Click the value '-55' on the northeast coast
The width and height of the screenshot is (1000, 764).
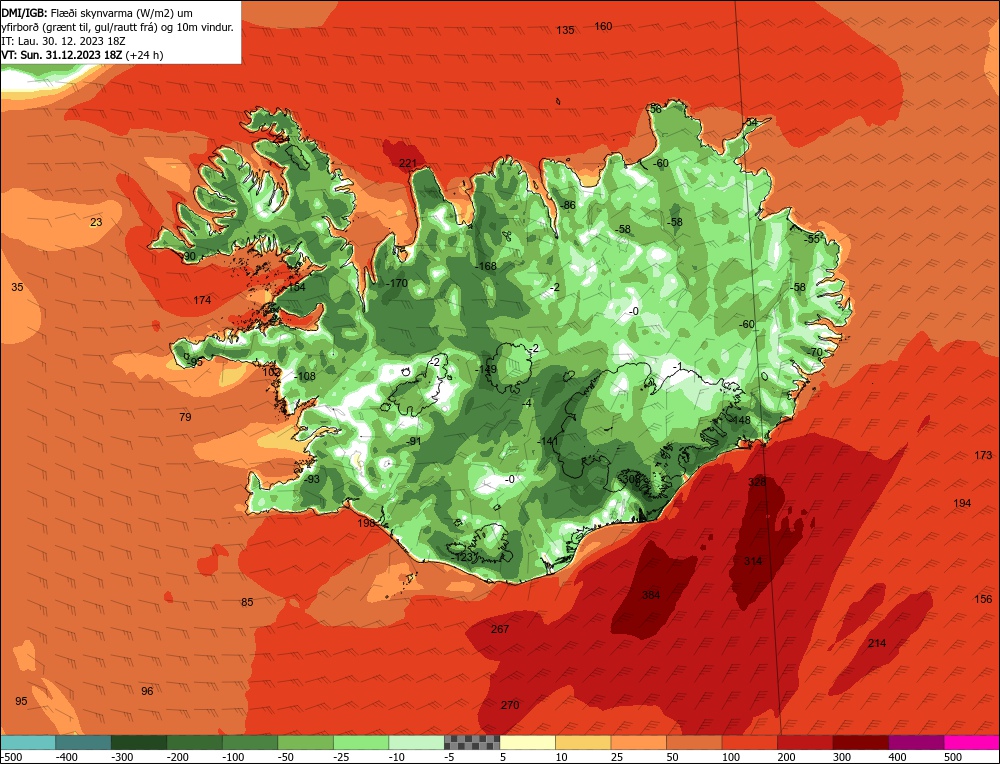(x=812, y=239)
